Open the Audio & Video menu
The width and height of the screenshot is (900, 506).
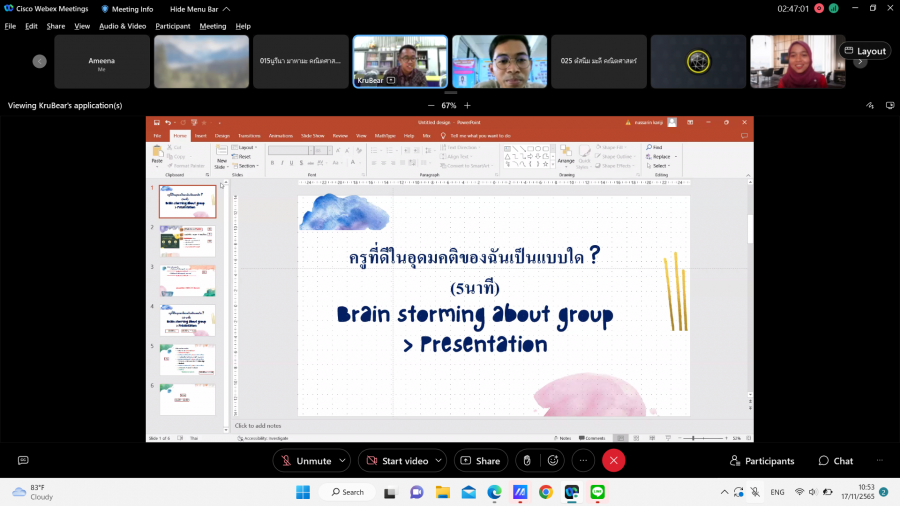tap(122, 26)
